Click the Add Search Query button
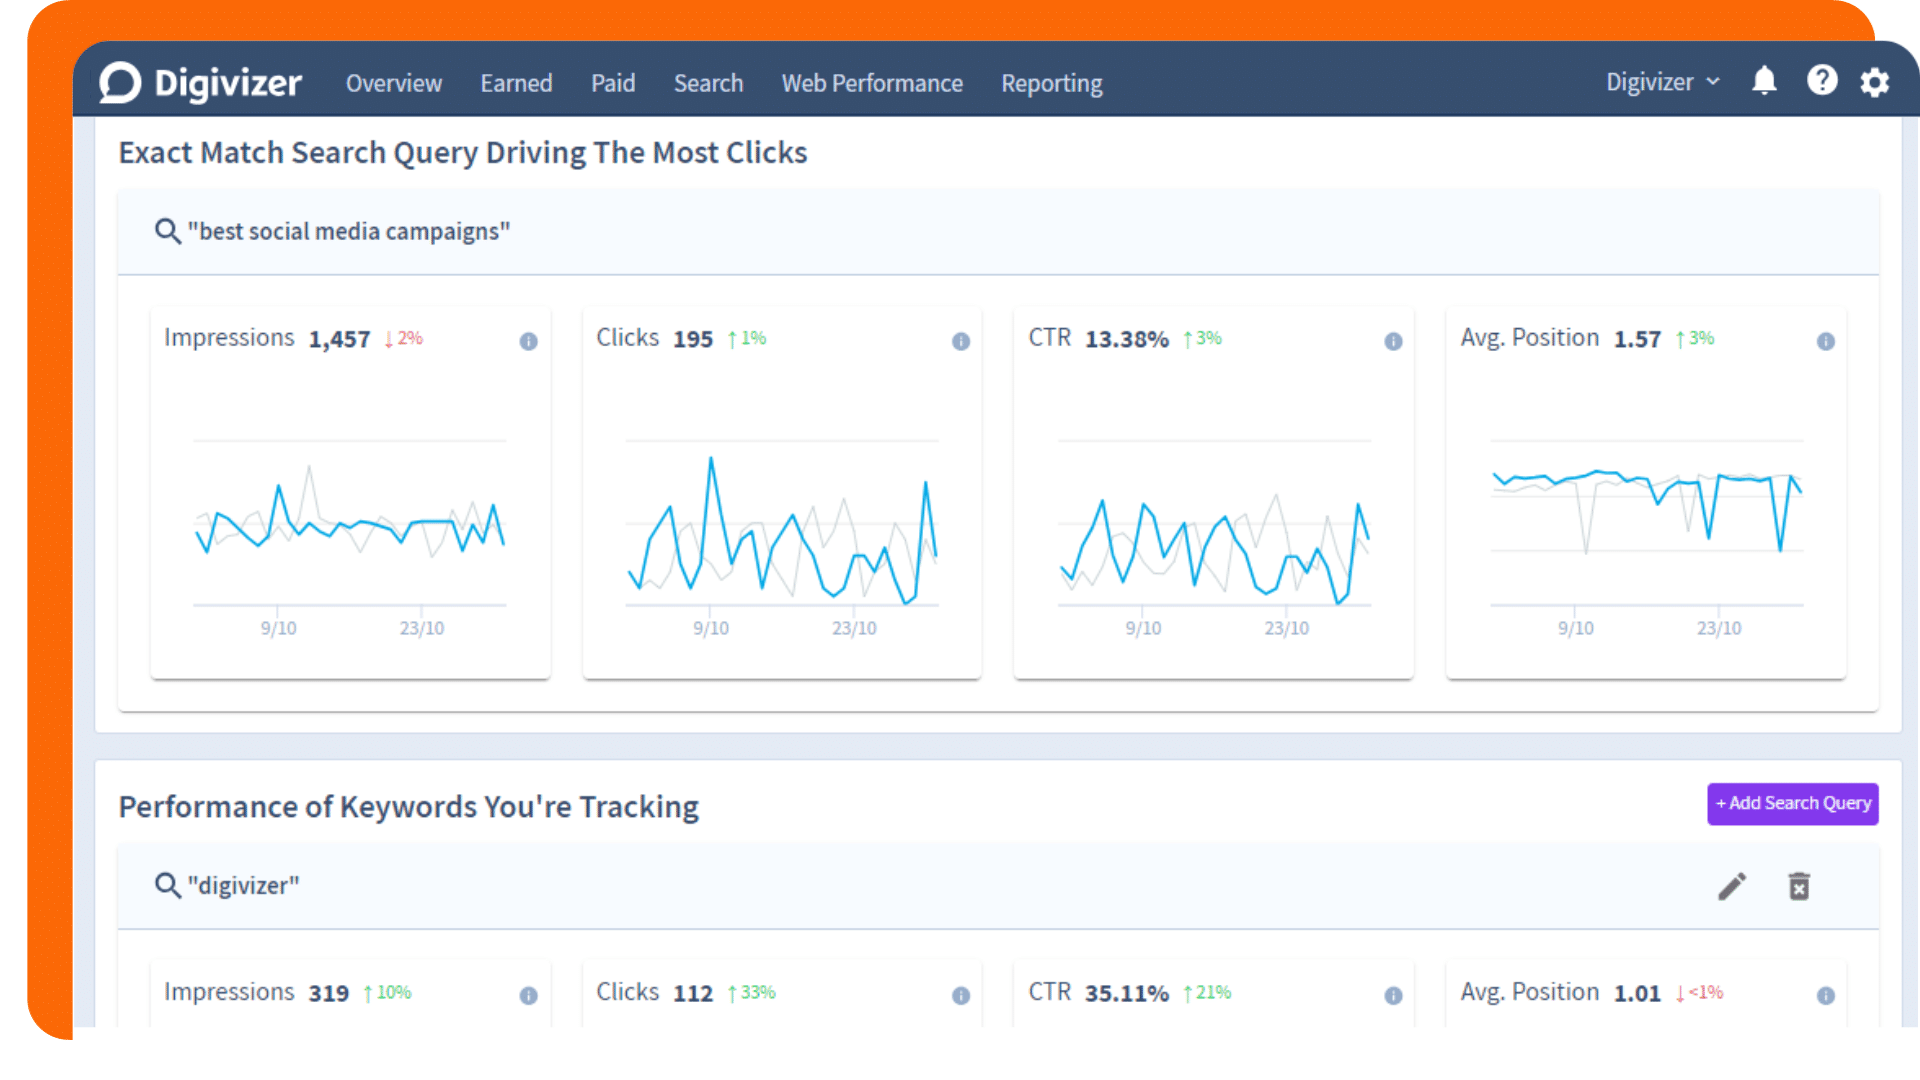1920x1080 pixels. click(x=1791, y=803)
